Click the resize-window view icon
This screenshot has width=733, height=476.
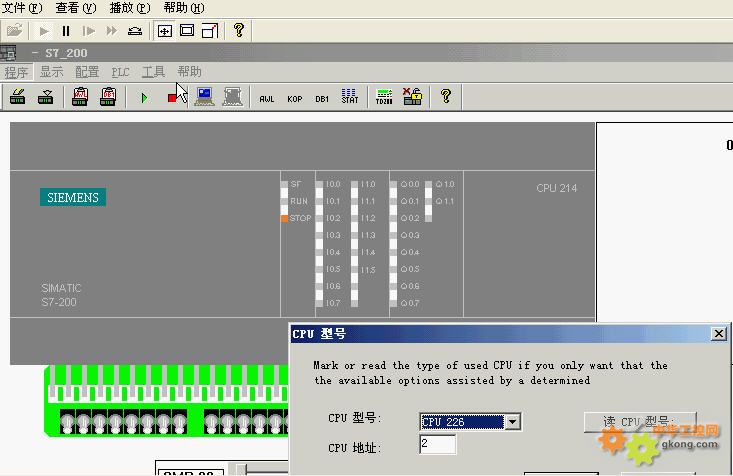pyautogui.click(x=209, y=31)
